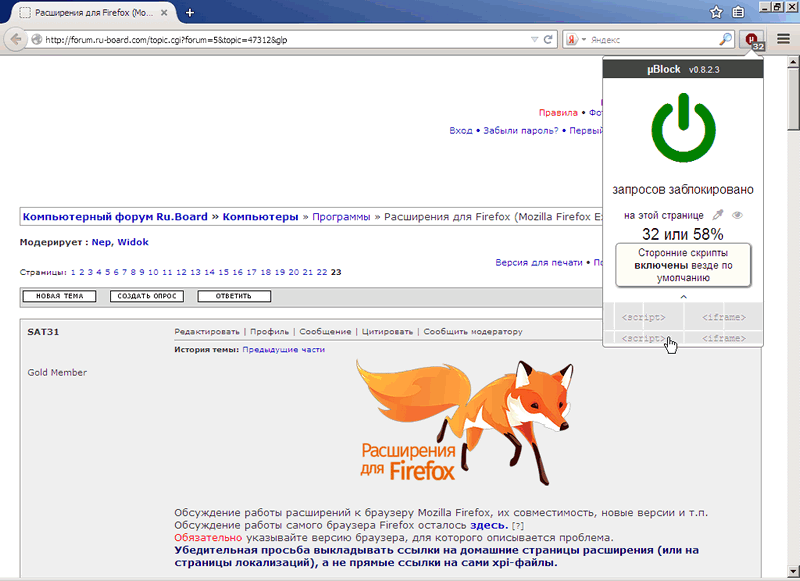Image resolution: width=800 pixels, height=581 pixels.
Task: Open a new tab with the plus button
Action: 190,13
